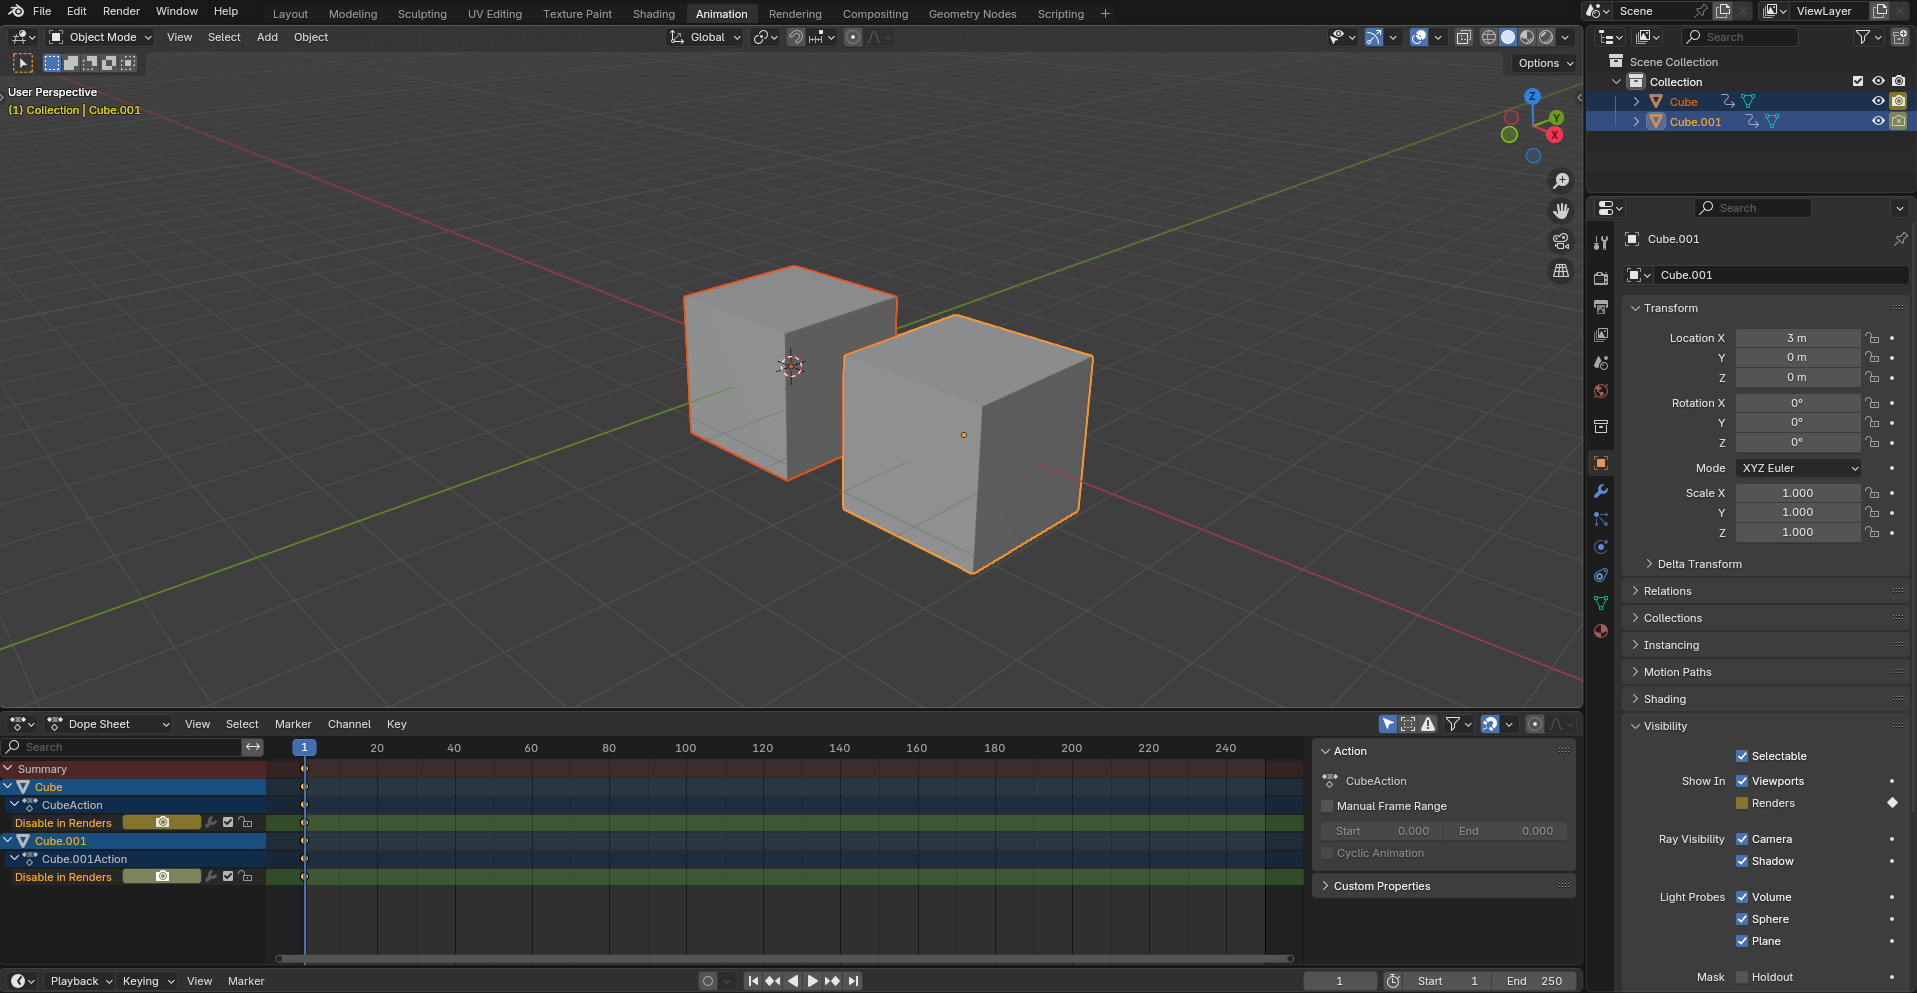Click Disable in Renders for the Cube channel
The height and width of the screenshot is (993, 1917).
coord(62,822)
